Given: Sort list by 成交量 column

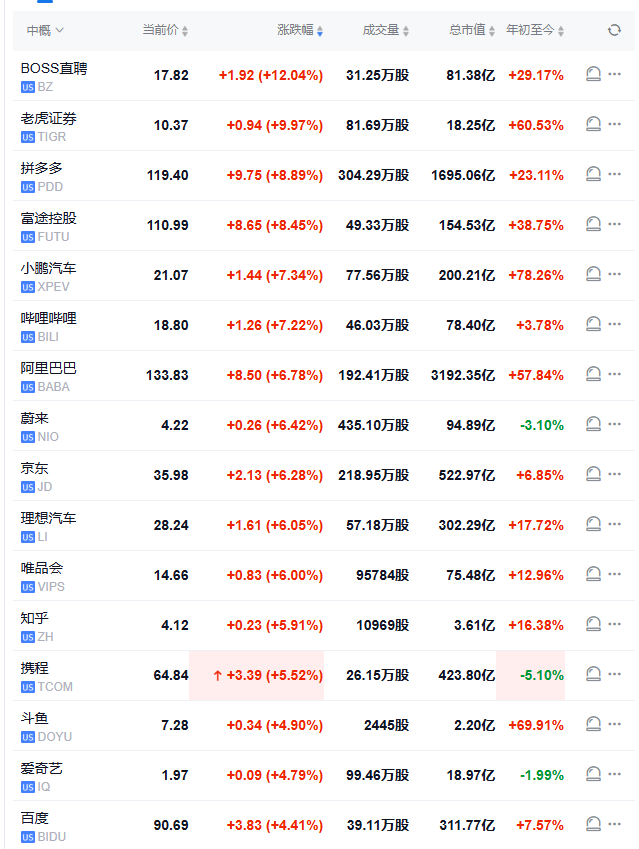Looking at the screenshot, I should coord(385,31).
